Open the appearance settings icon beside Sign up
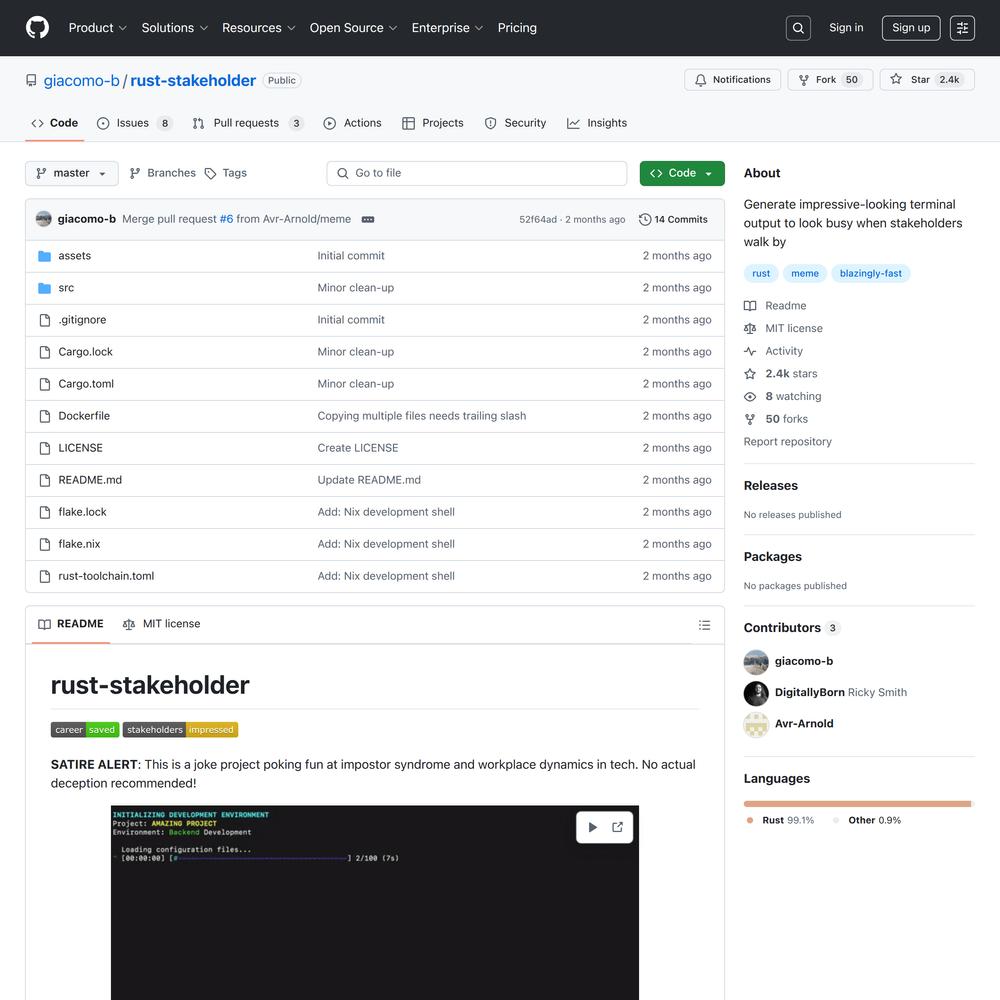1000x1000 pixels. click(962, 28)
